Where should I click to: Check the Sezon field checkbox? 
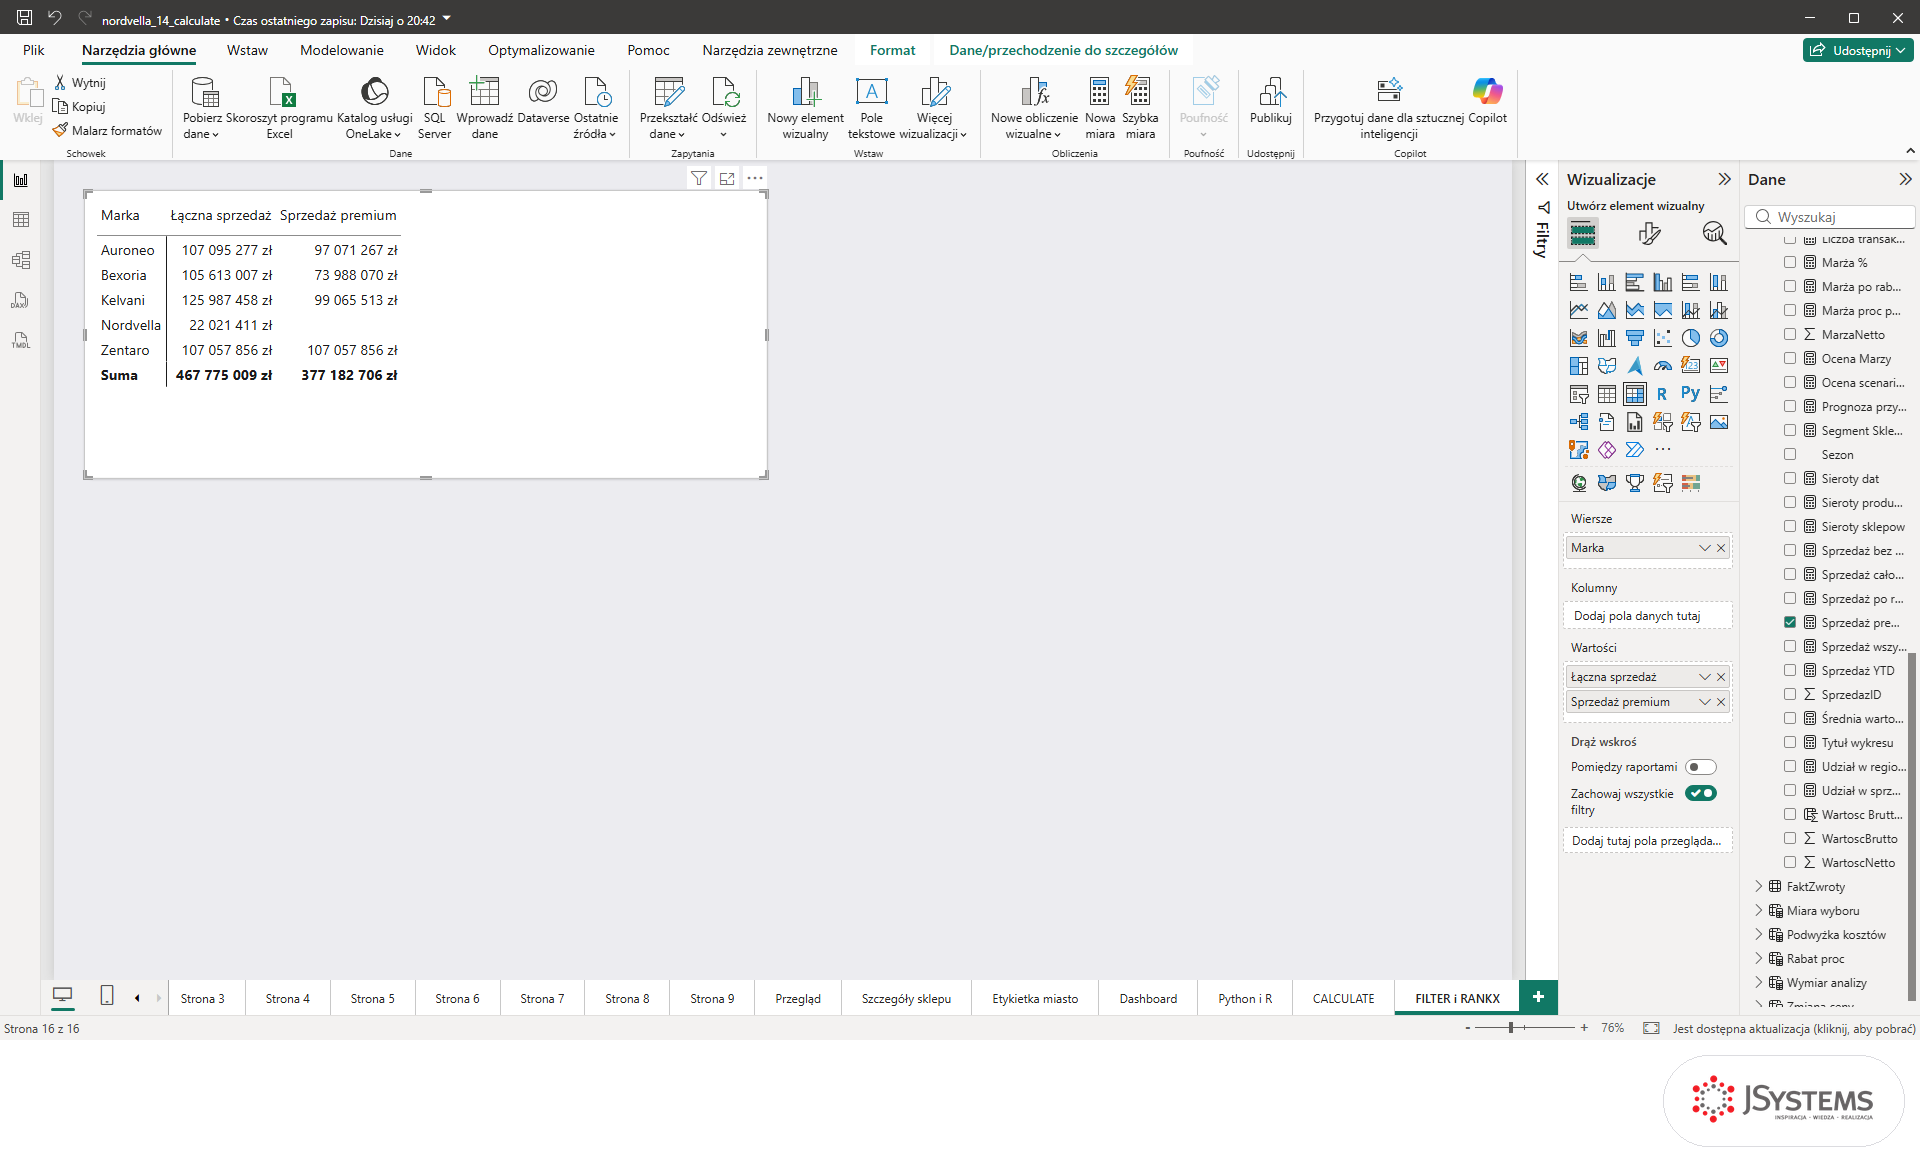pos(1790,454)
